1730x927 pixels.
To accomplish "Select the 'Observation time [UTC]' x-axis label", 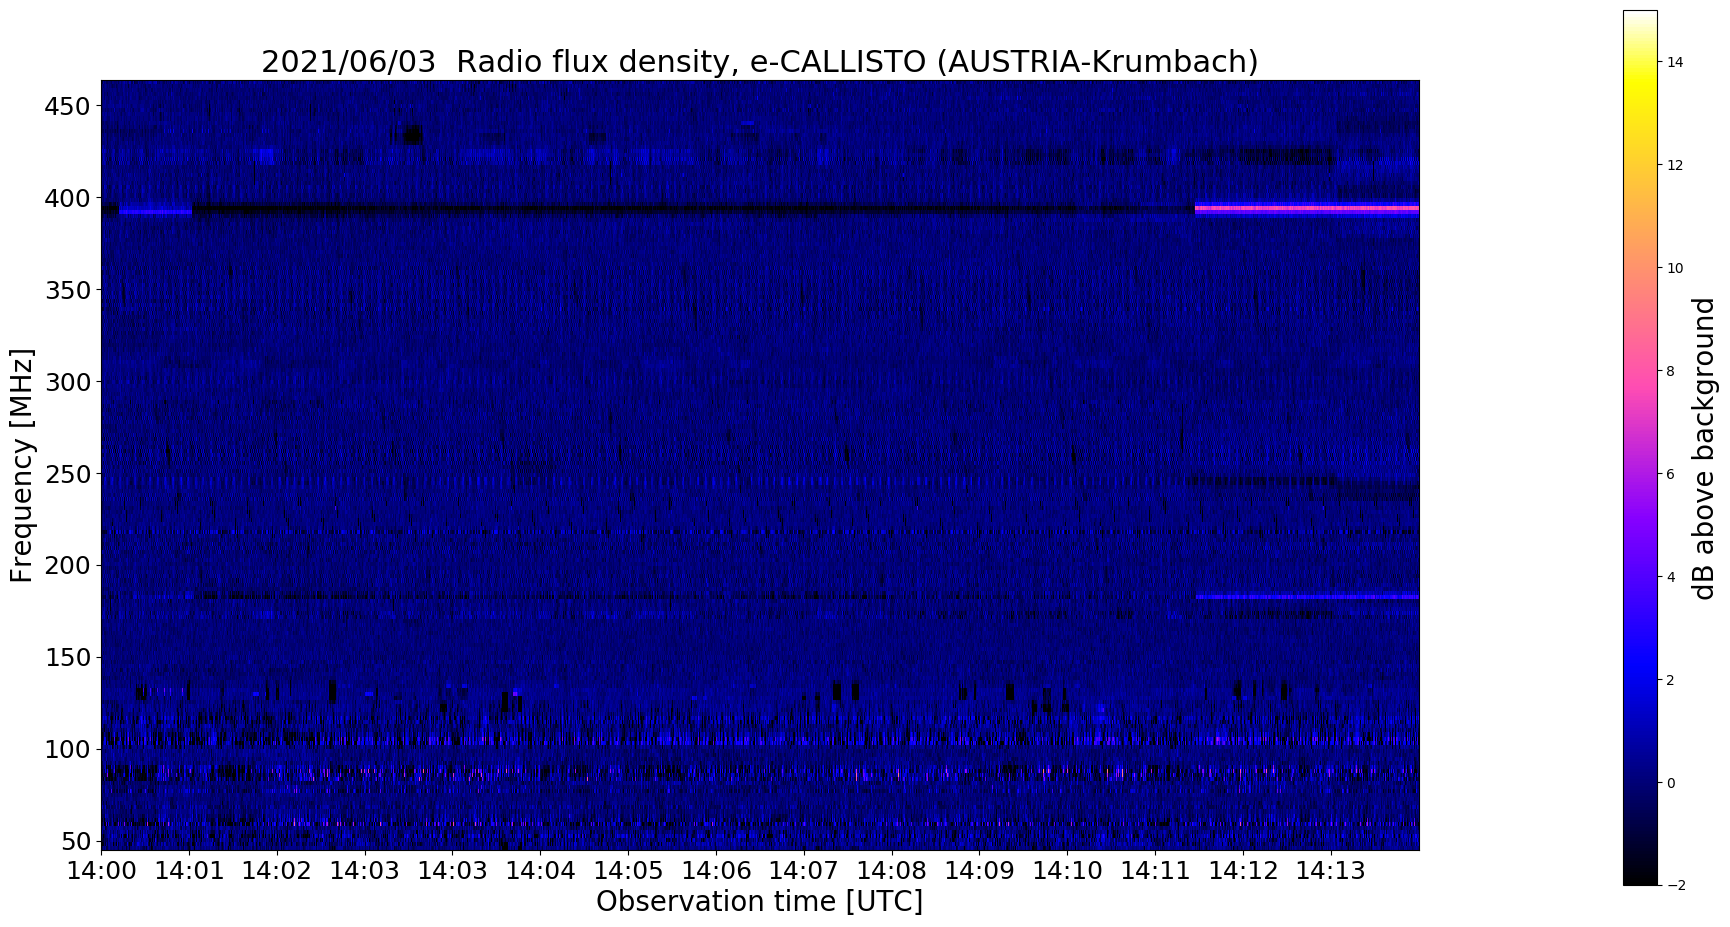I will point(759,901).
